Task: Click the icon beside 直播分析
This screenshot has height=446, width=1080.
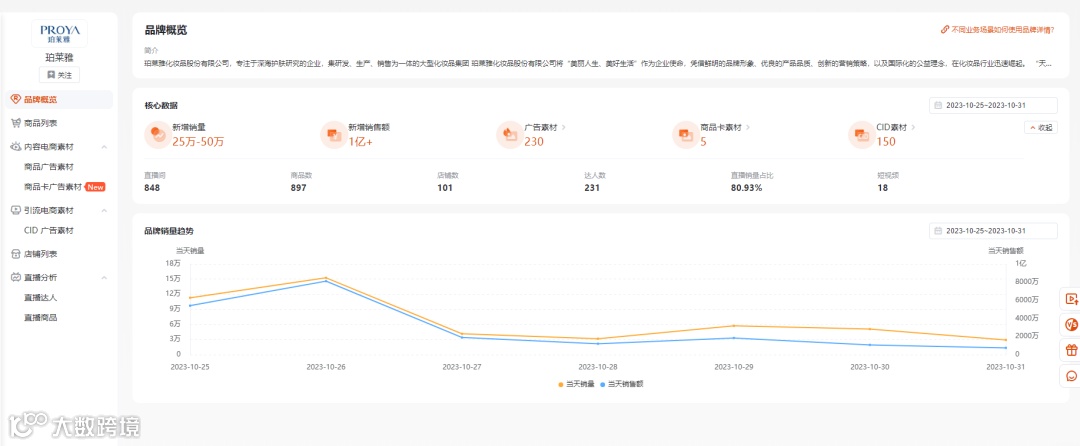Action: point(16,277)
